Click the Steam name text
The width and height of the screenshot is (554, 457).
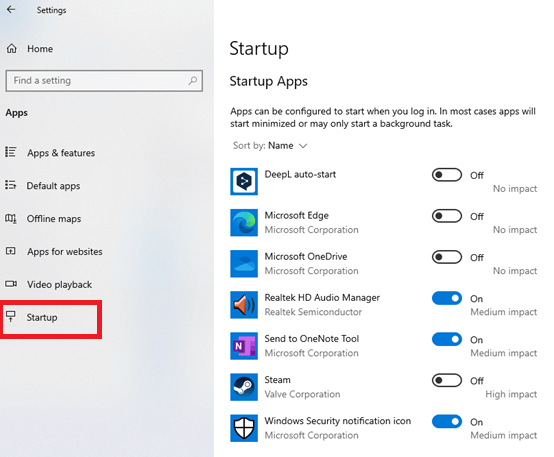tap(277, 380)
